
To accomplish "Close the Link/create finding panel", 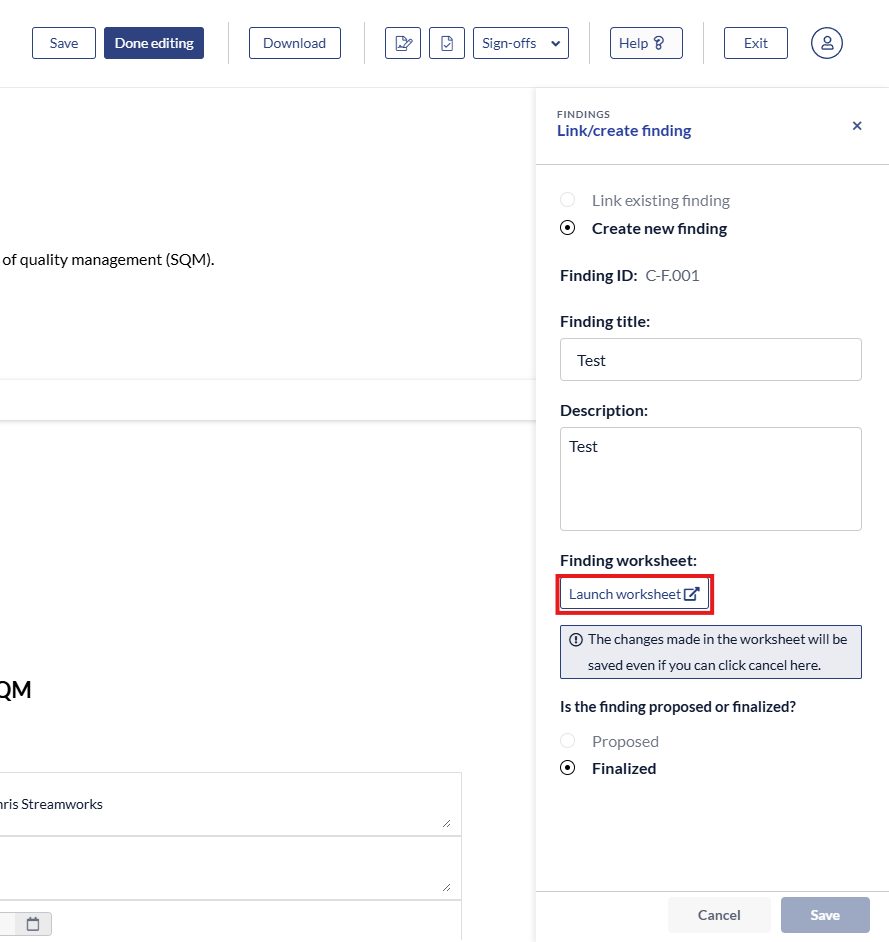I will 857,126.
